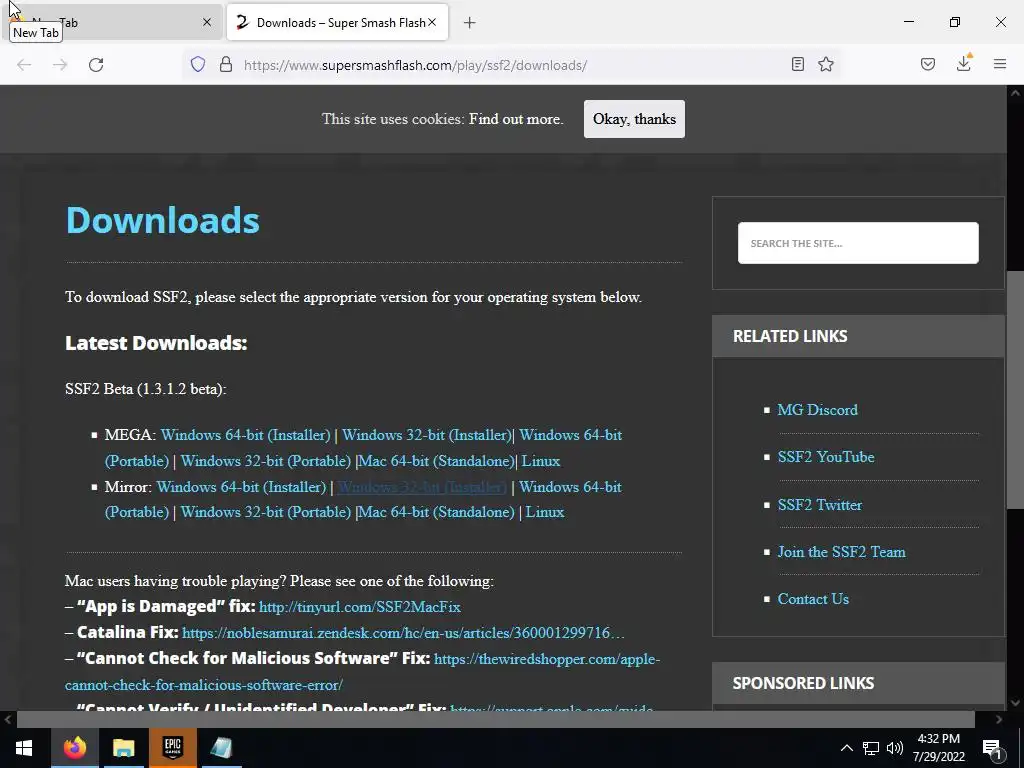Image resolution: width=1024 pixels, height=768 pixels.
Task: Open the volume speaker tray icon
Action: (895, 748)
